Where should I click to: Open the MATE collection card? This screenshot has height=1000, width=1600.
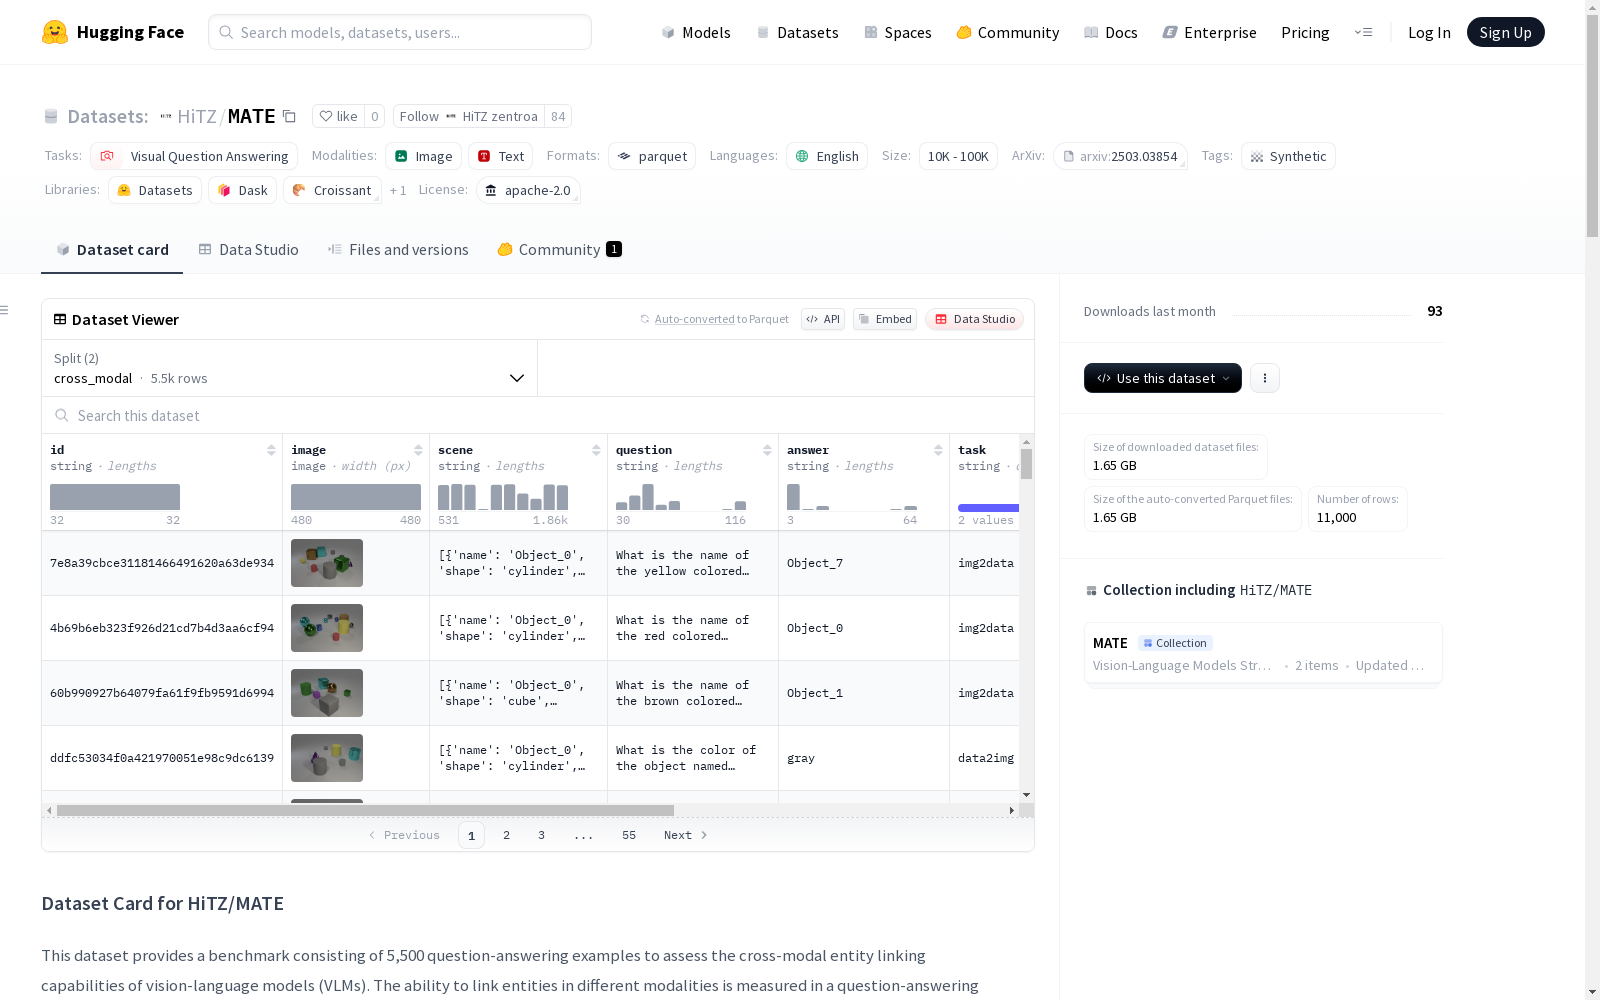(1263, 653)
